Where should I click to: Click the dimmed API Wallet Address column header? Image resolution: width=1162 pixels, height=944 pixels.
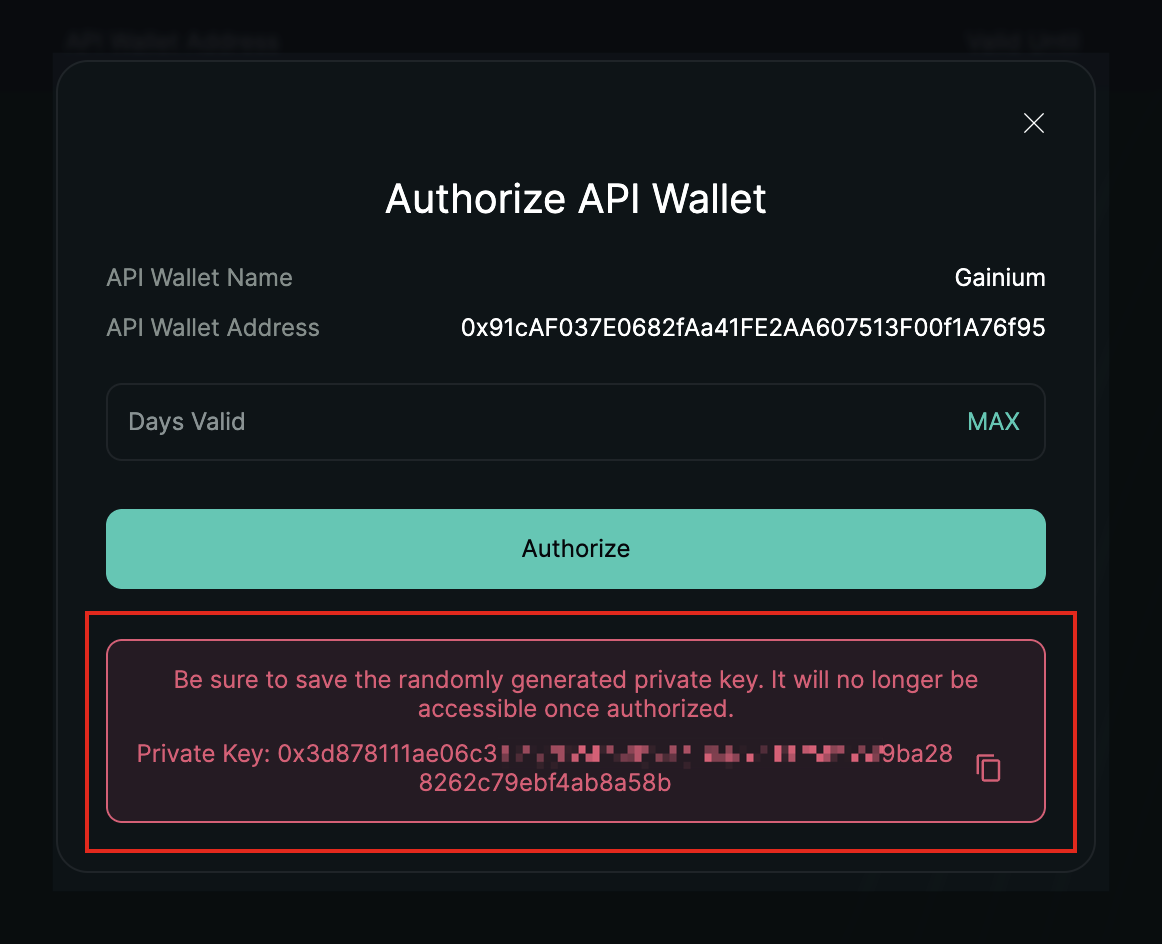click(172, 41)
